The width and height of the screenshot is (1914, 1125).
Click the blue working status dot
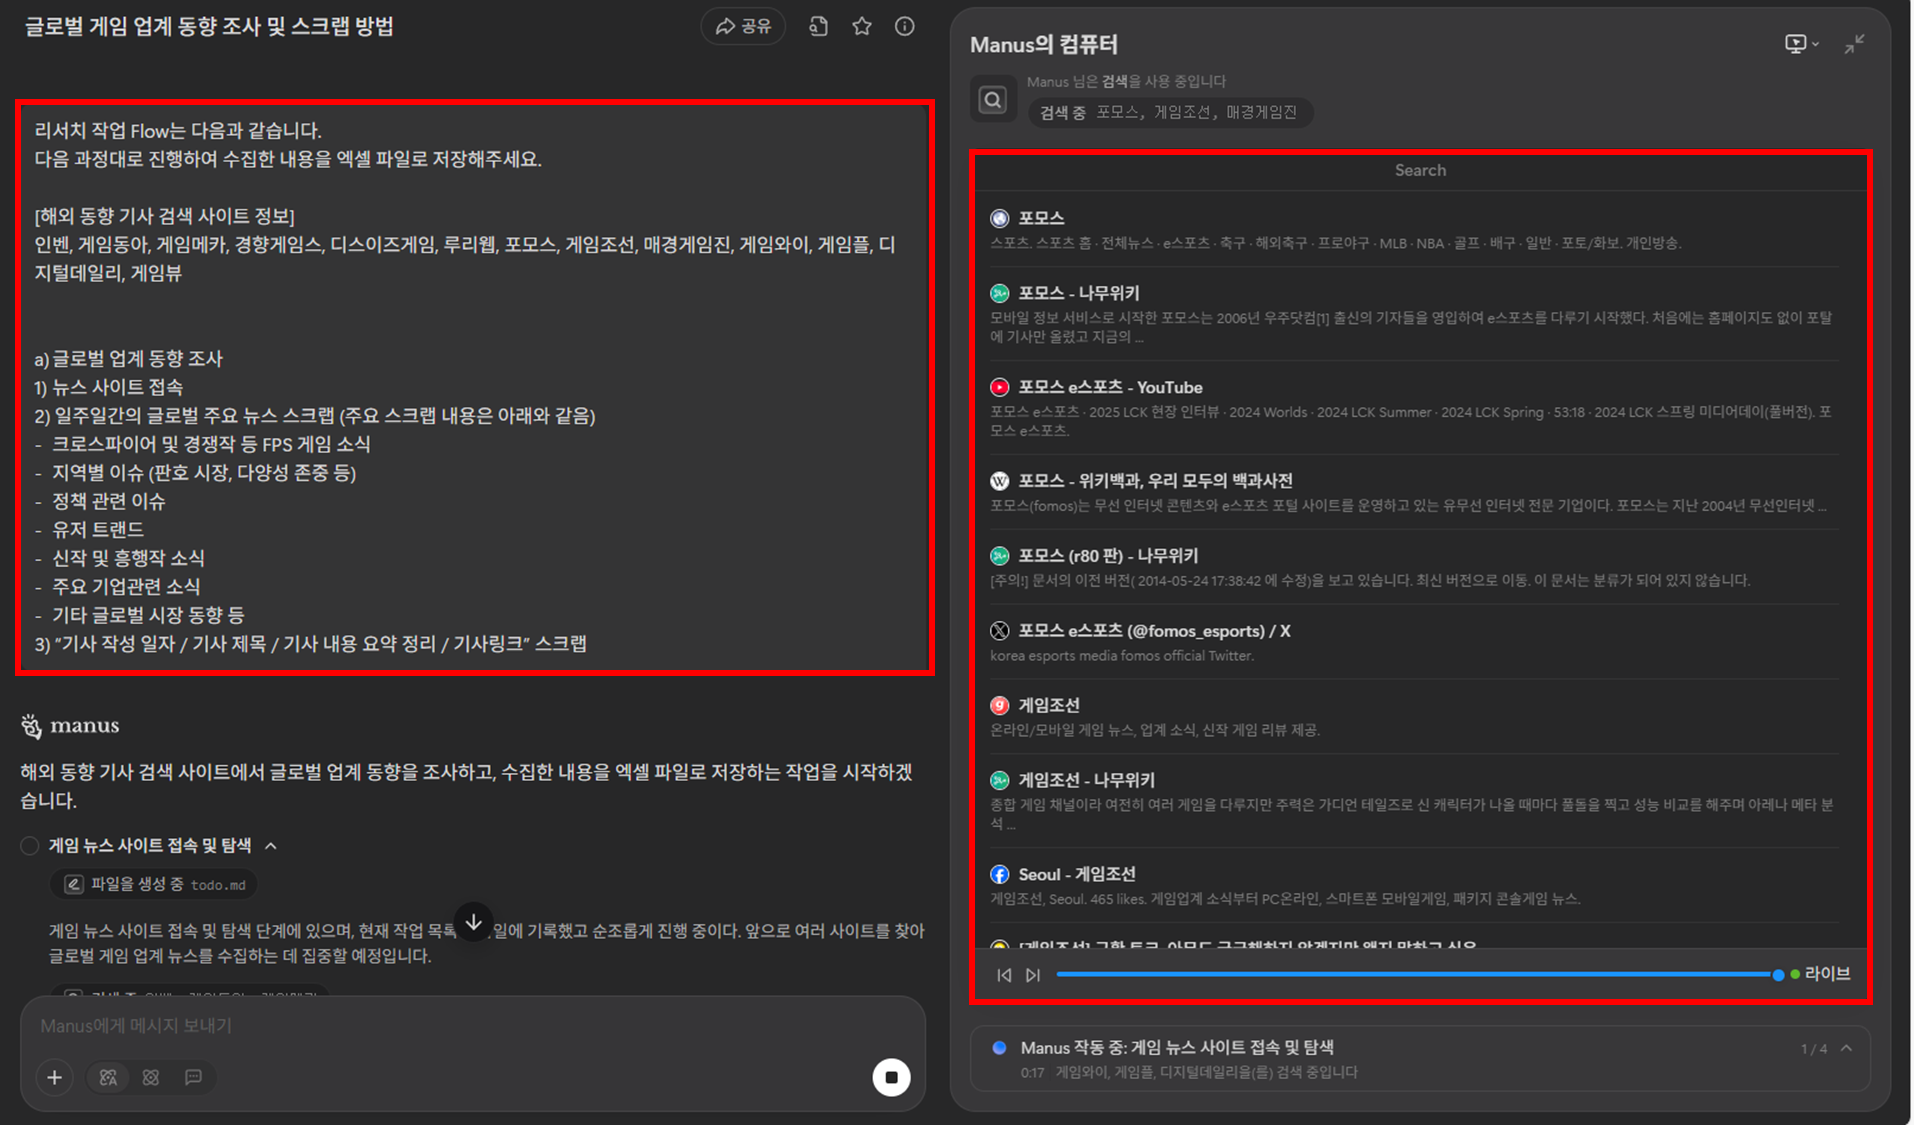998,1048
